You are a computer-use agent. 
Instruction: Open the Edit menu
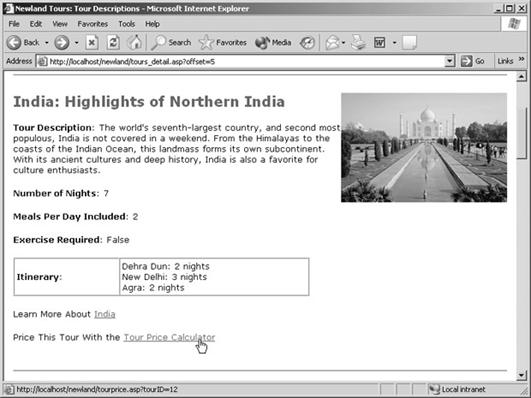click(x=36, y=24)
